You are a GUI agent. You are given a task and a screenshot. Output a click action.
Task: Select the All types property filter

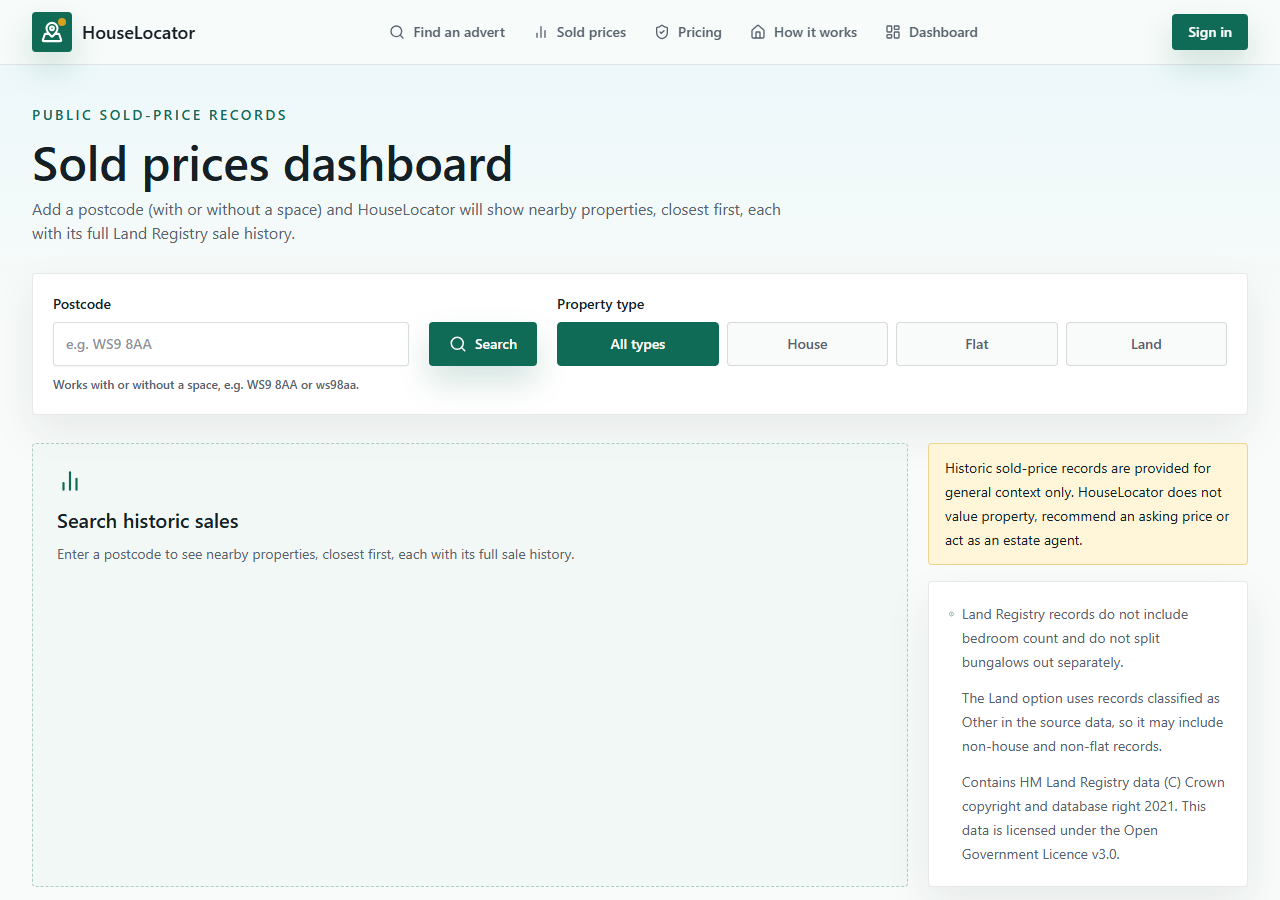tap(638, 344)
